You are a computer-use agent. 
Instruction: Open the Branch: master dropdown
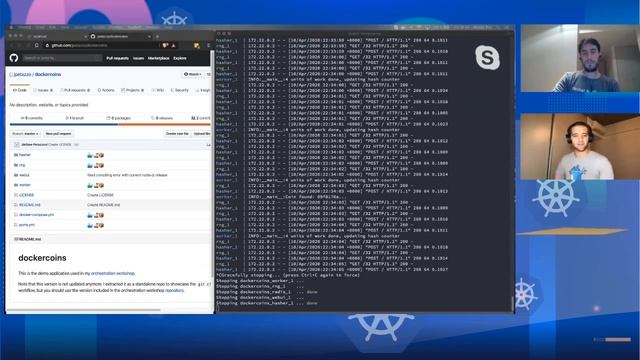coord(25,133)
